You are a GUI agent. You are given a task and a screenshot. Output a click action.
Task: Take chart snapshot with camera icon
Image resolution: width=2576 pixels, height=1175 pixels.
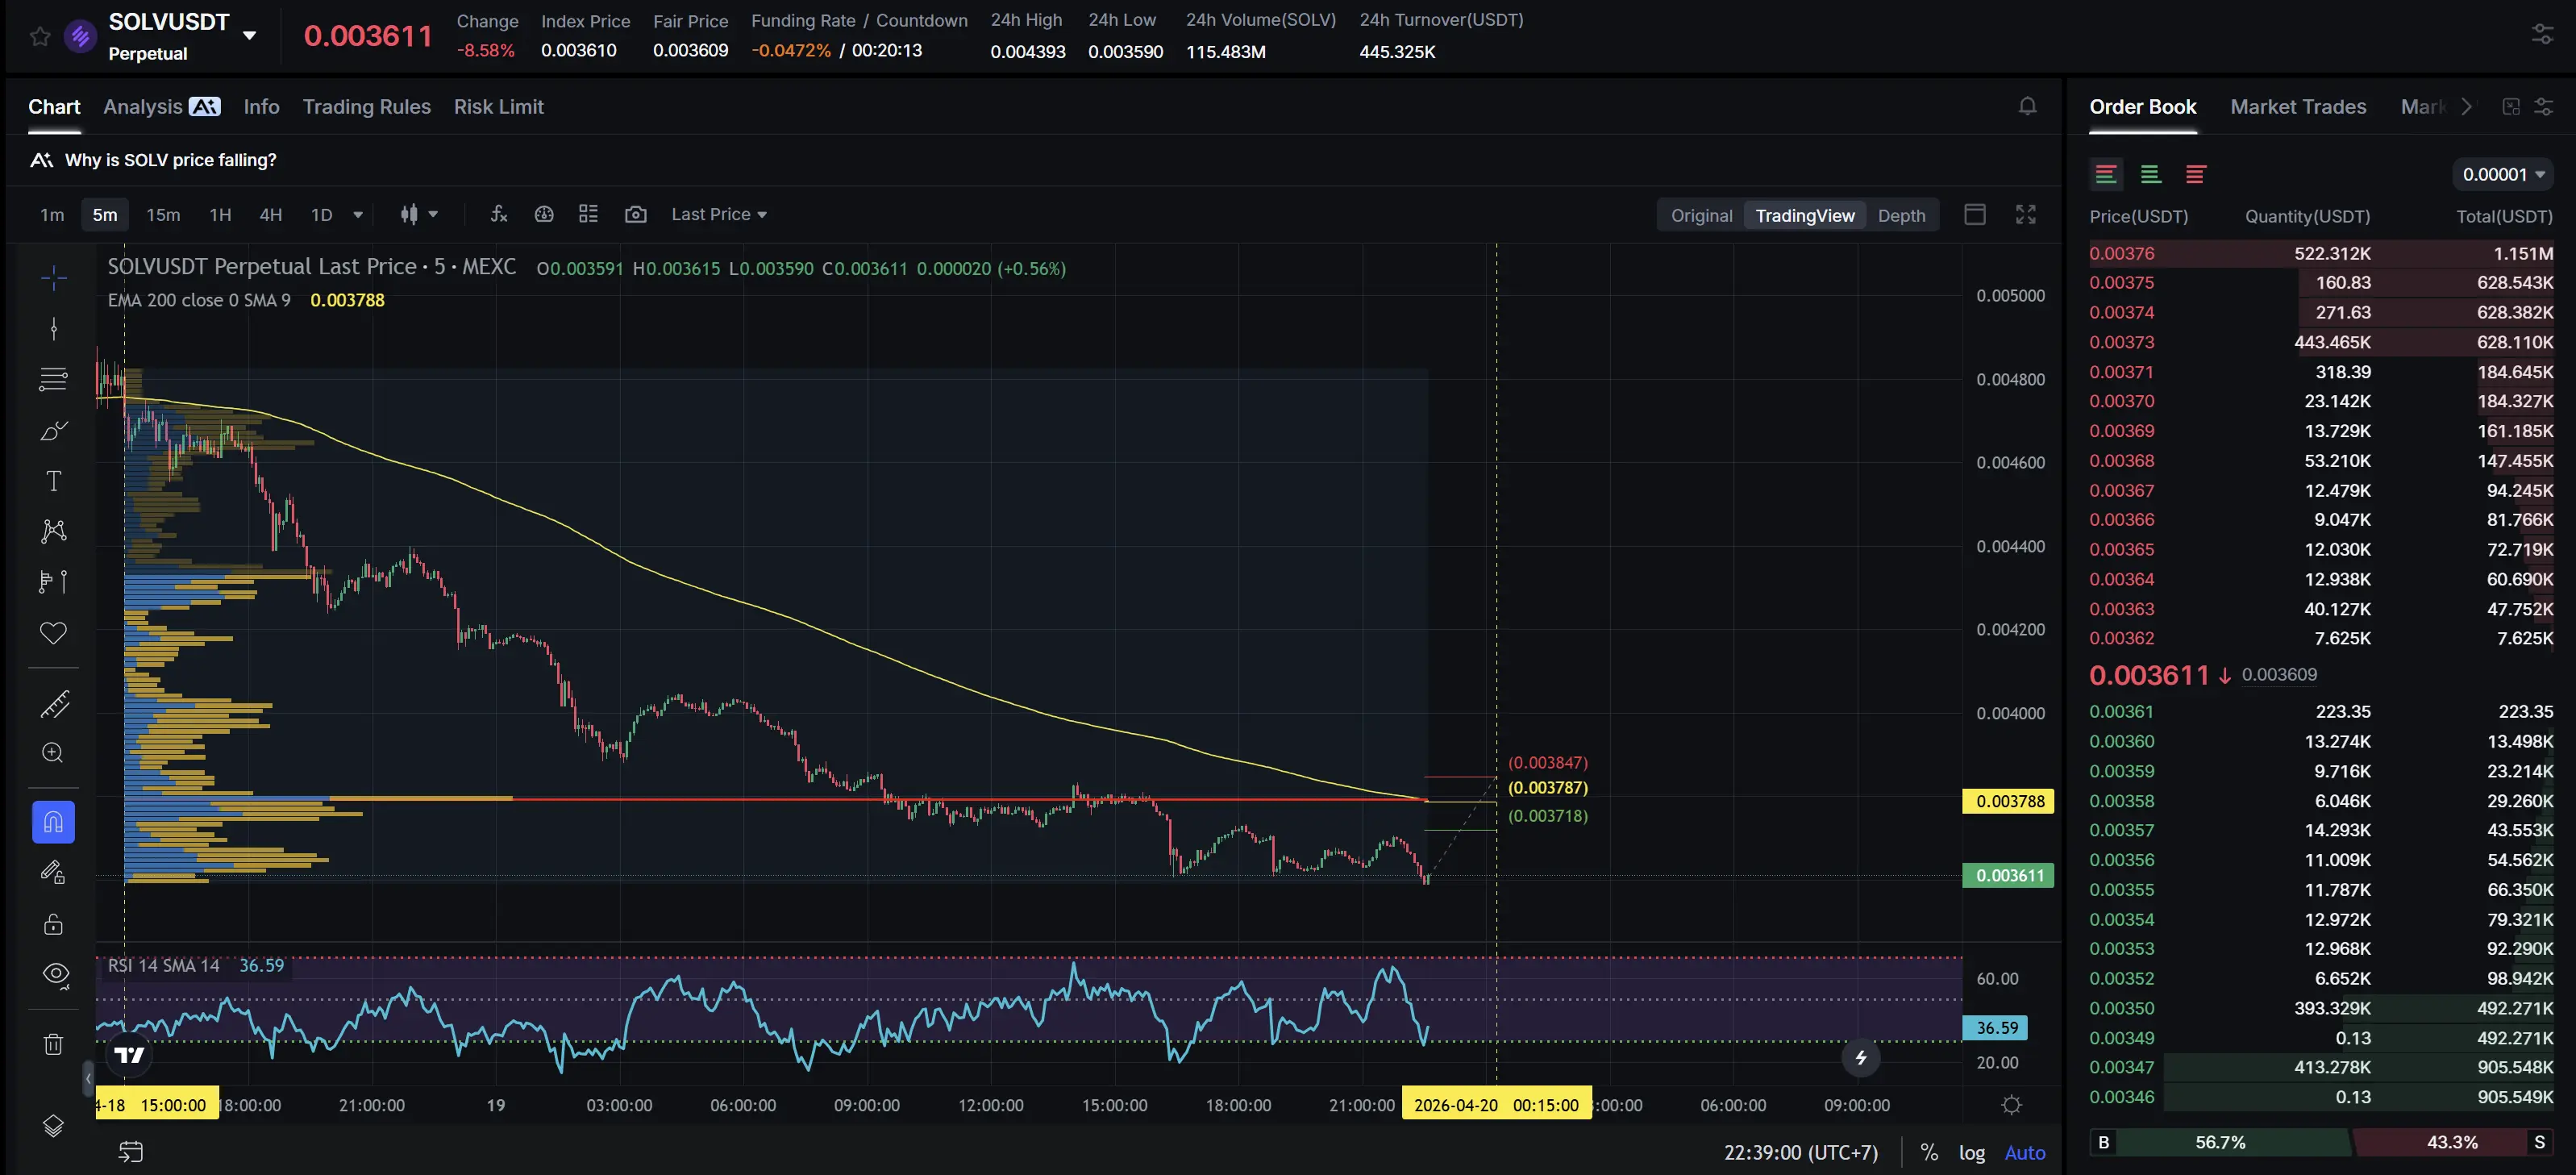[635, 214]
